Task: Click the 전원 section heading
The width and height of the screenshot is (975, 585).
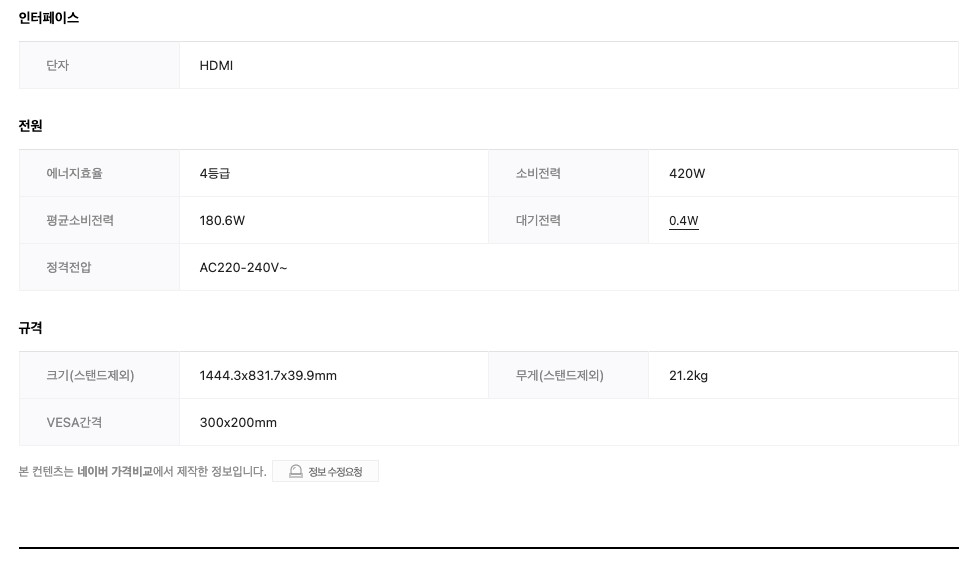Action: tap(30, 126)
